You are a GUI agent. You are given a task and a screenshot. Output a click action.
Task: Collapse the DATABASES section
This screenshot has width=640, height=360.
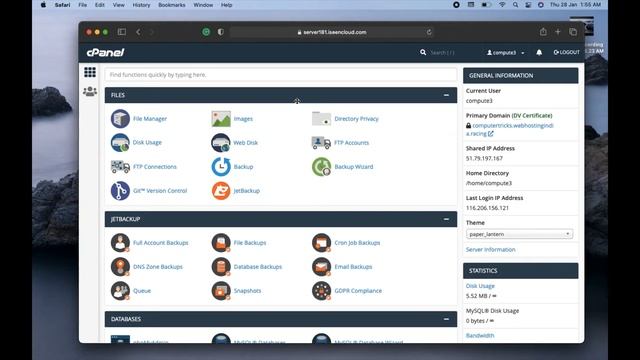446,319
